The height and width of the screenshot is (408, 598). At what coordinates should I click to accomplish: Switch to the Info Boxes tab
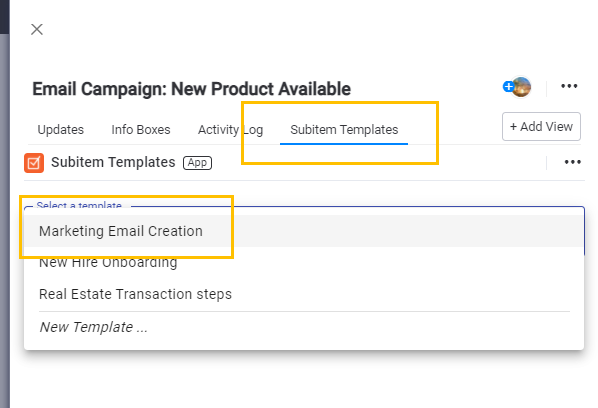coord(141,130)
